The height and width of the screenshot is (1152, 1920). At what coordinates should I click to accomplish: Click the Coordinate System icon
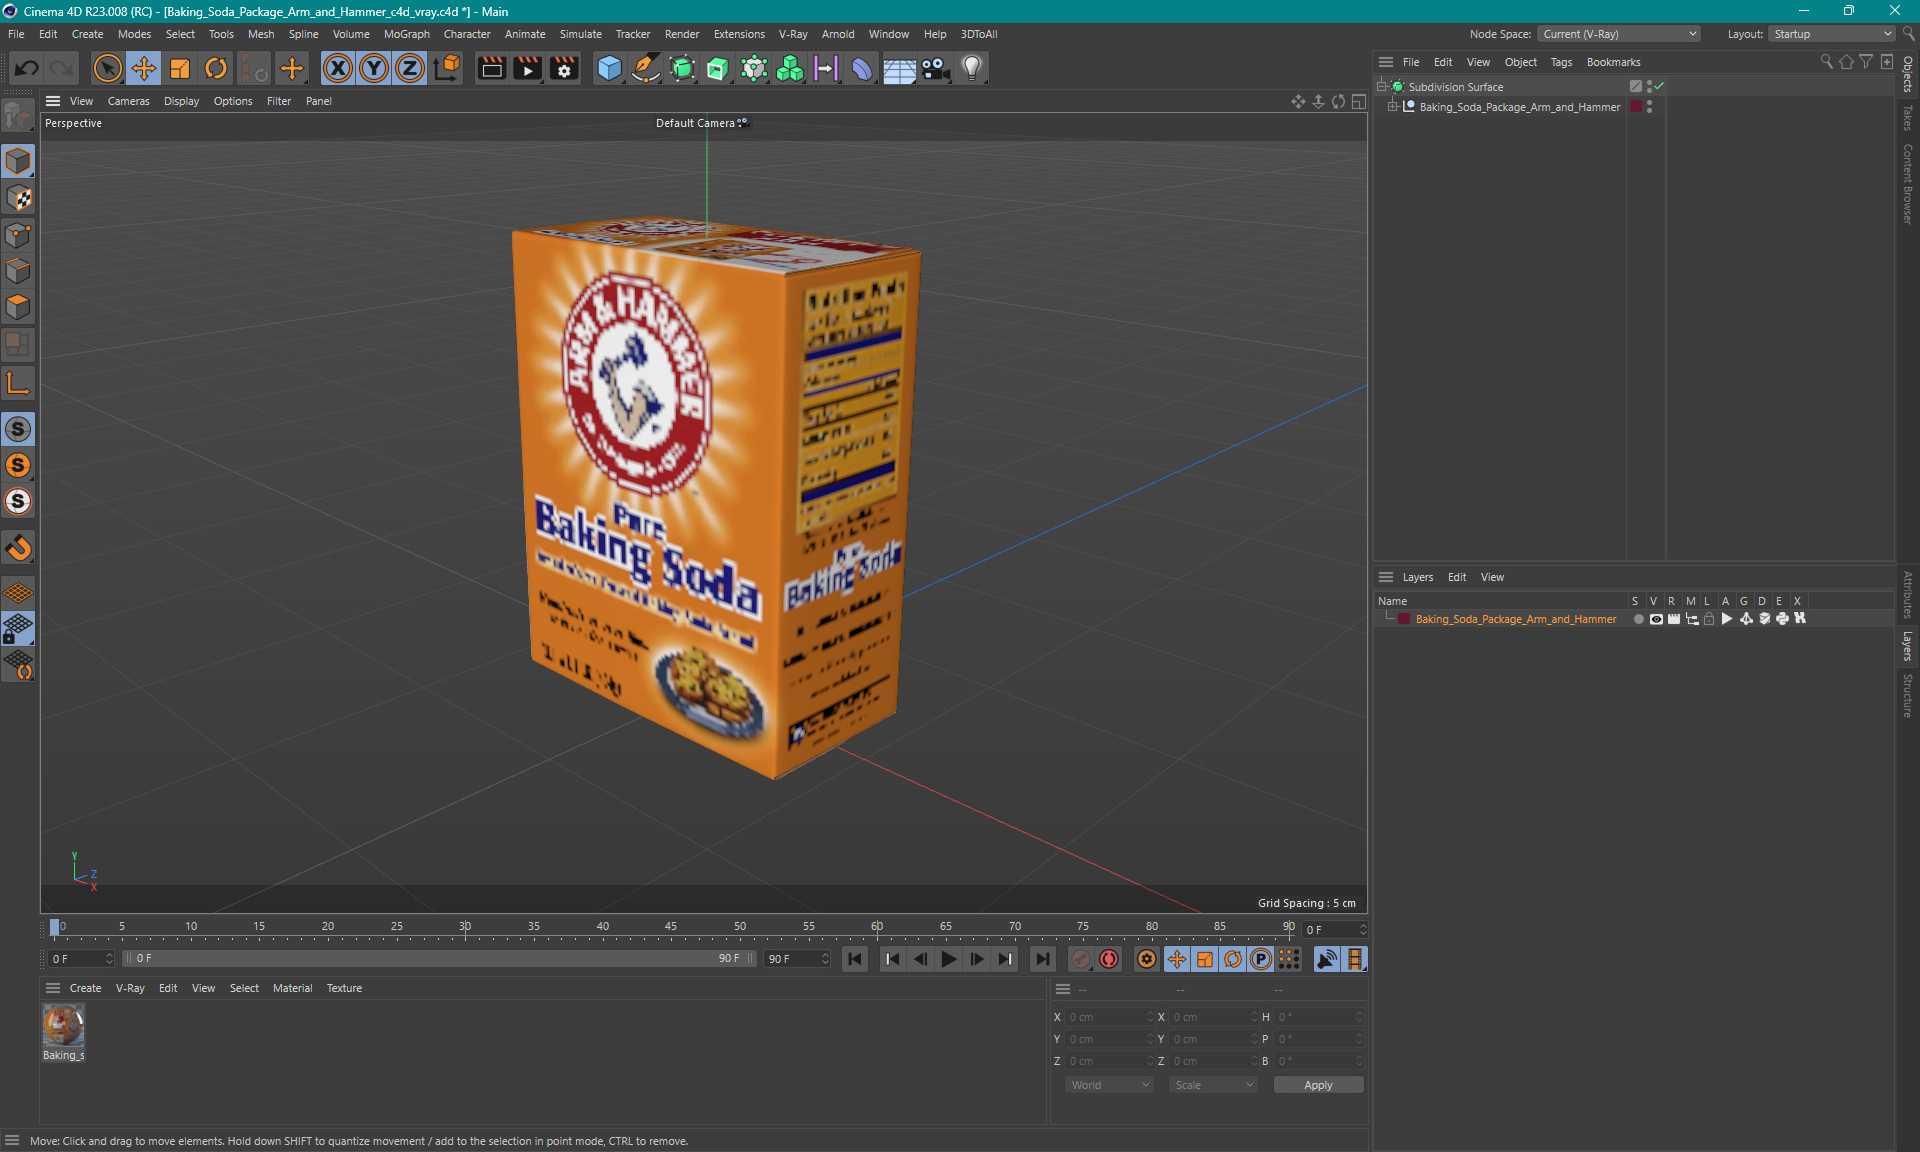pyautogui.click(x=447, y=68)
